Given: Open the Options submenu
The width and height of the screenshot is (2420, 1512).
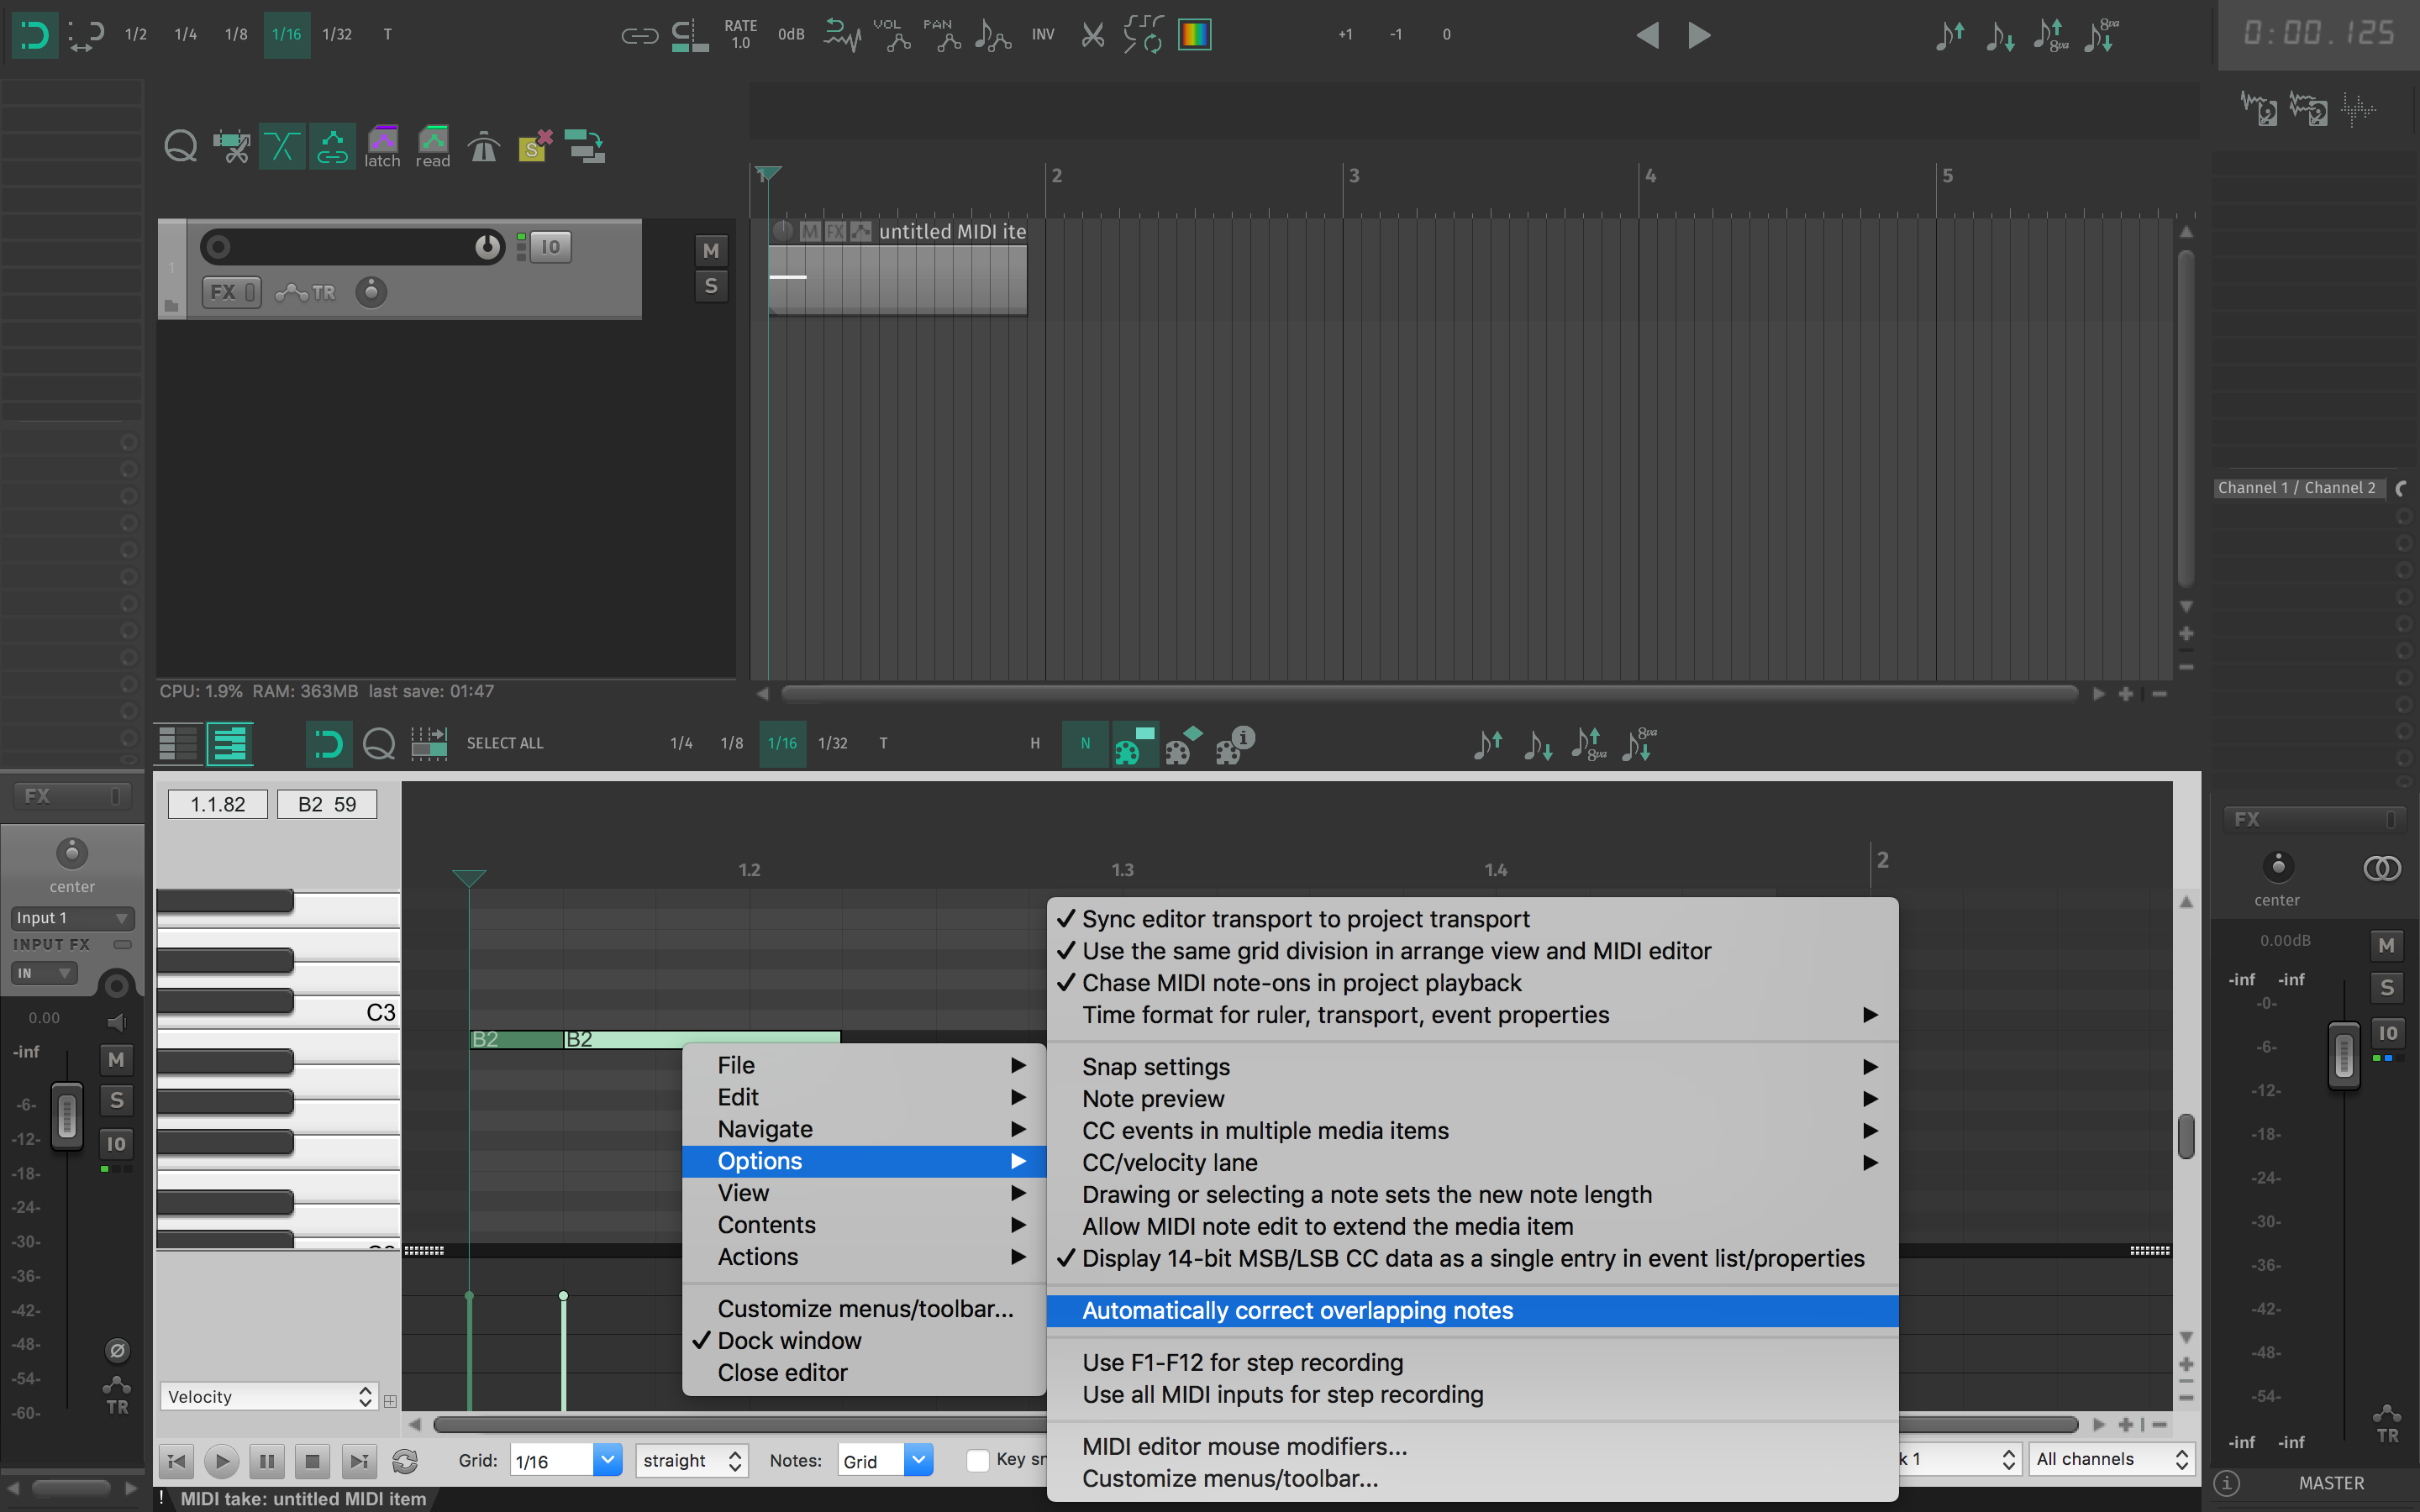Looking at the screenshot, I should [x=864, y=1161].
